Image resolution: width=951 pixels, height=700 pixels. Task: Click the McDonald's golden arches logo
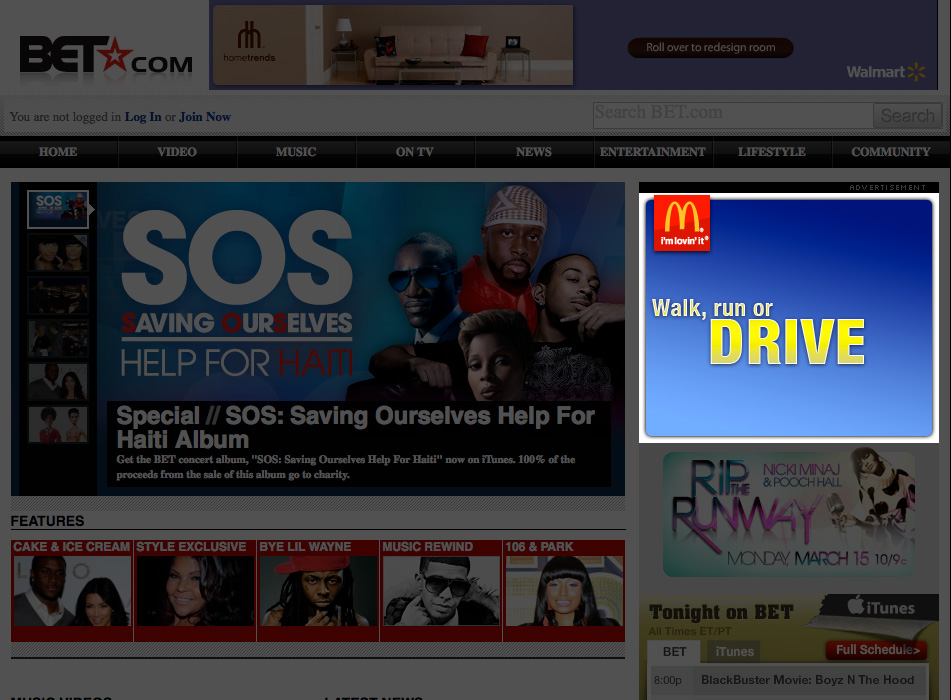pos(681,223)
